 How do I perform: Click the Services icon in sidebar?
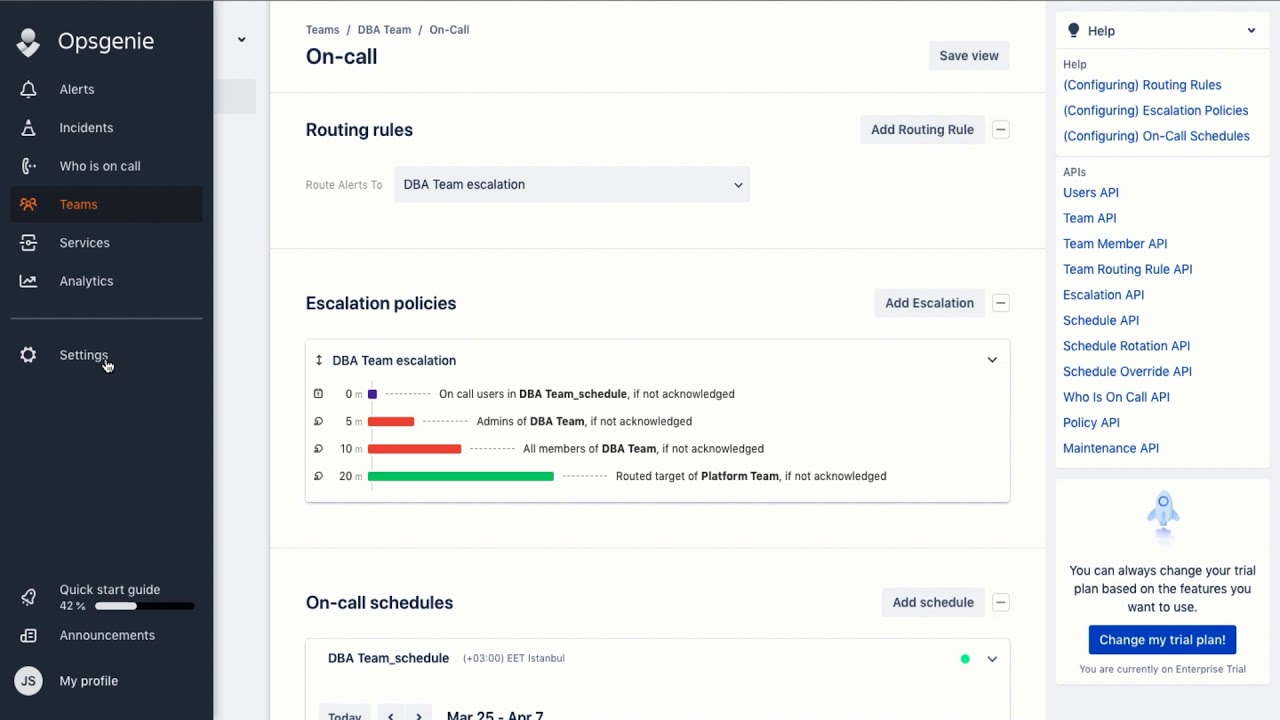pyautogui.click(x=28, y=243)
